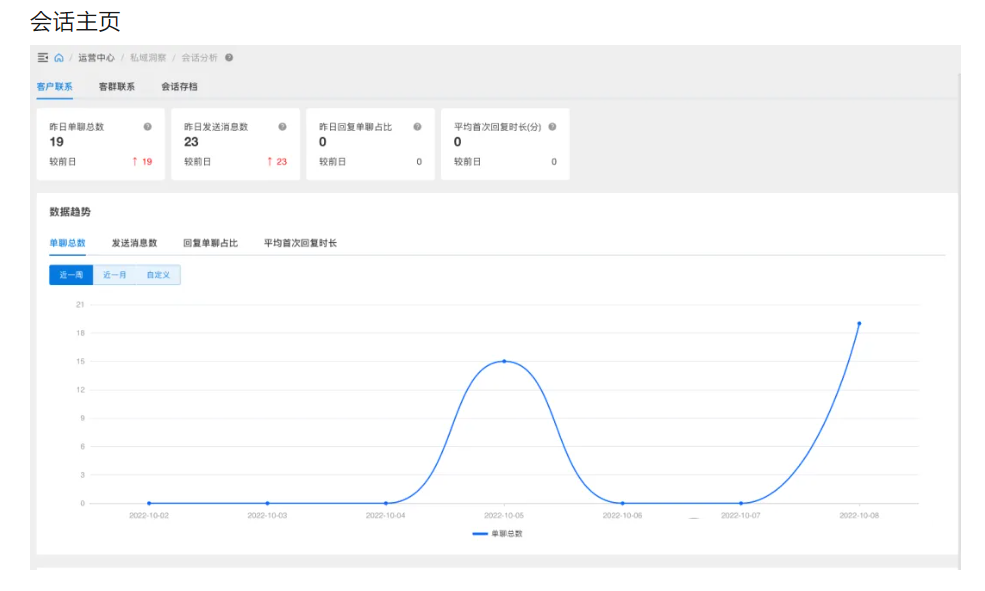This screenshot has height=591, width=985.
Task: Click help icon beside 会话分析
Action: coord(229,58)
